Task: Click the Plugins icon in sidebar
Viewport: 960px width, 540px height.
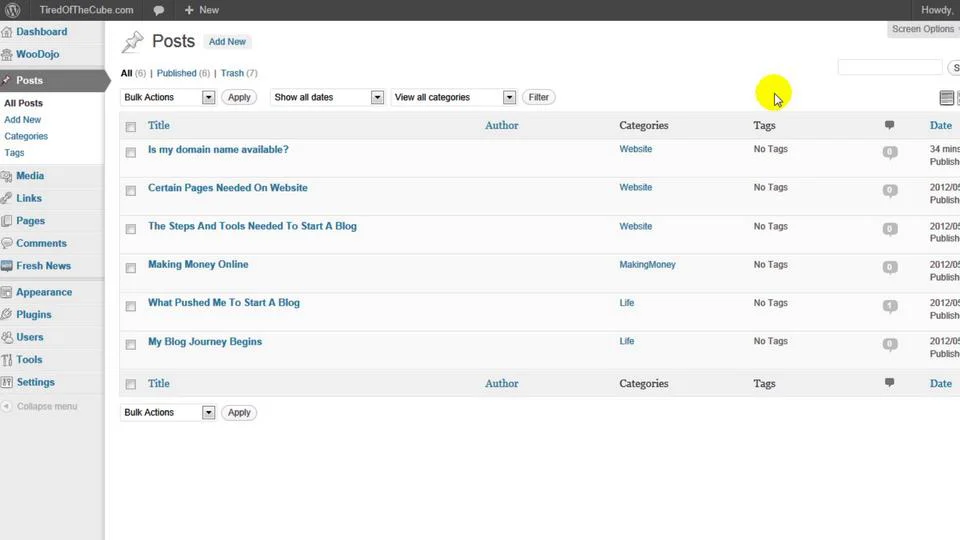Action: click(x=7, y=315)
